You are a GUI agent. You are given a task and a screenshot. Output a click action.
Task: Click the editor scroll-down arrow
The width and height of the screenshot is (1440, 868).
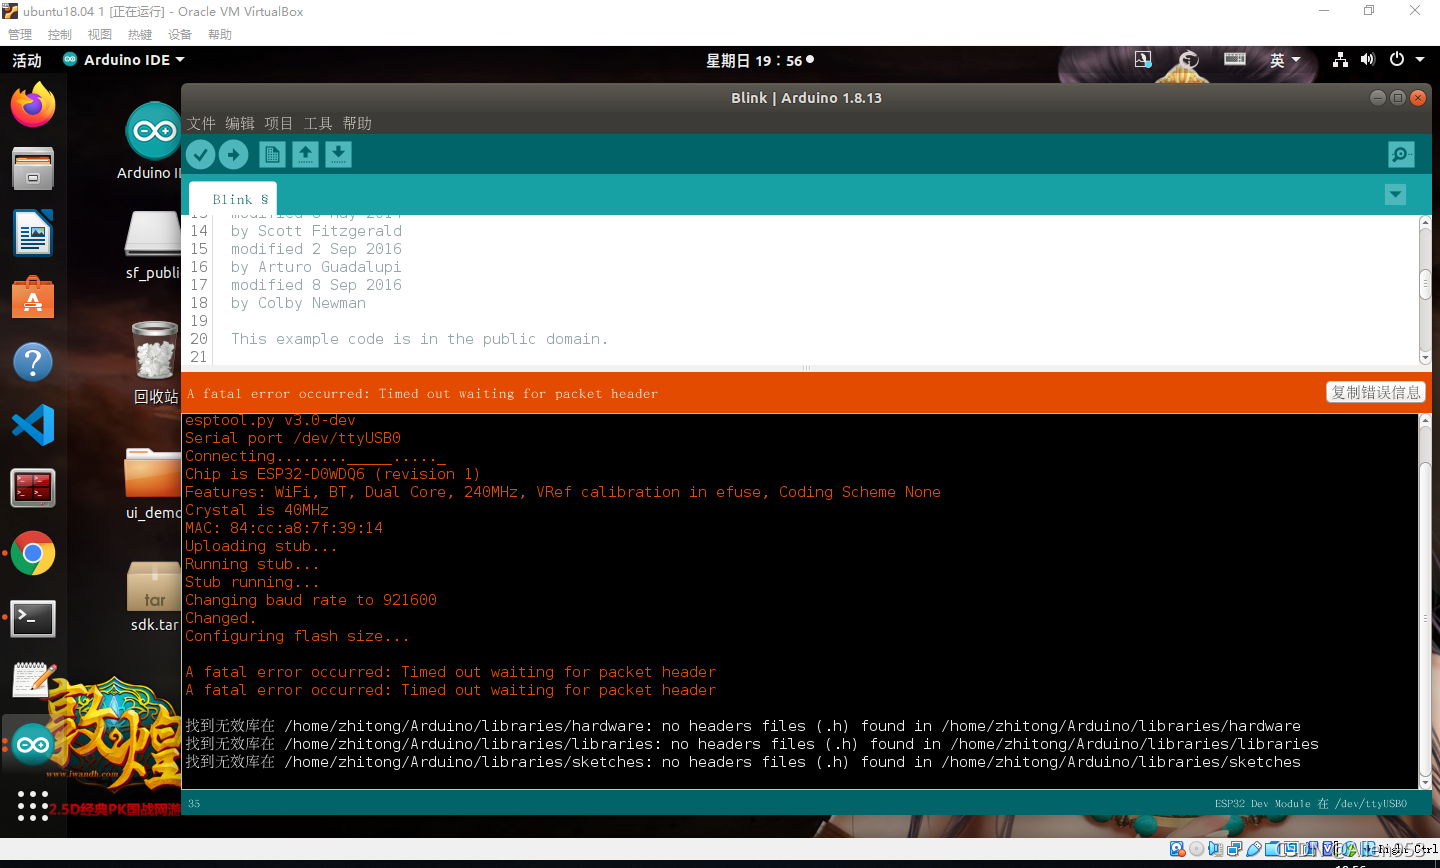tap(1425, 358)
